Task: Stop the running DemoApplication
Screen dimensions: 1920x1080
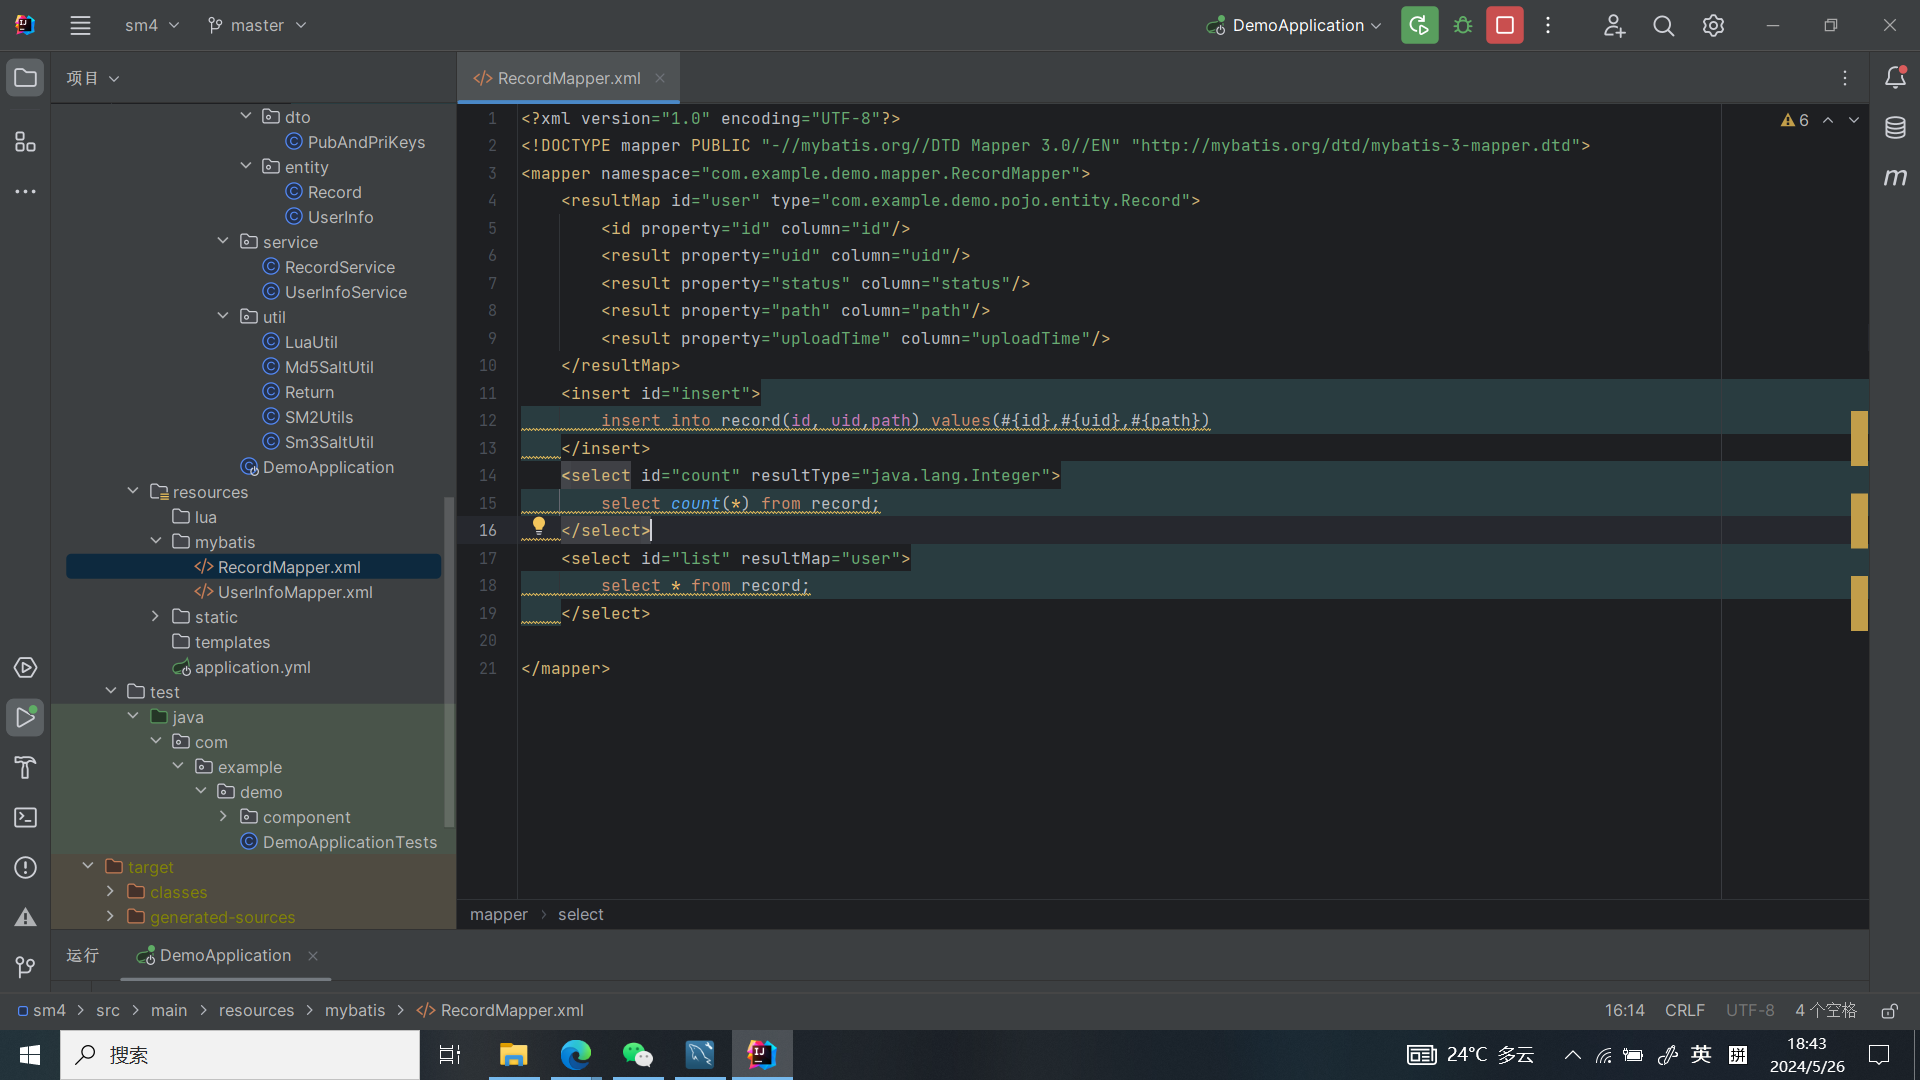Action: click(x=1504, y=26)
